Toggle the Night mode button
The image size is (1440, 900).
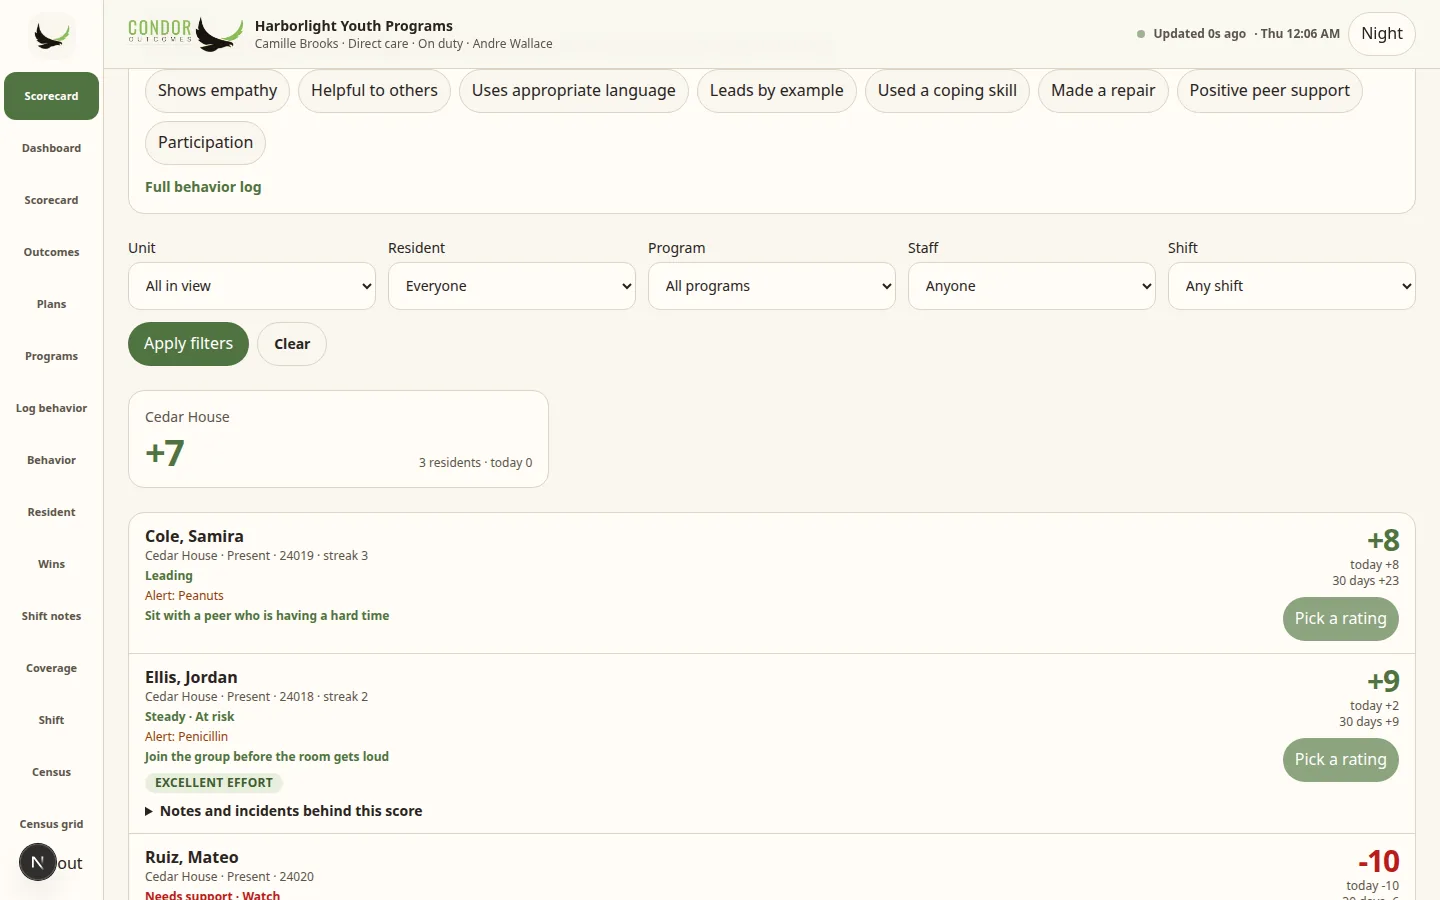click(1382, 34)
